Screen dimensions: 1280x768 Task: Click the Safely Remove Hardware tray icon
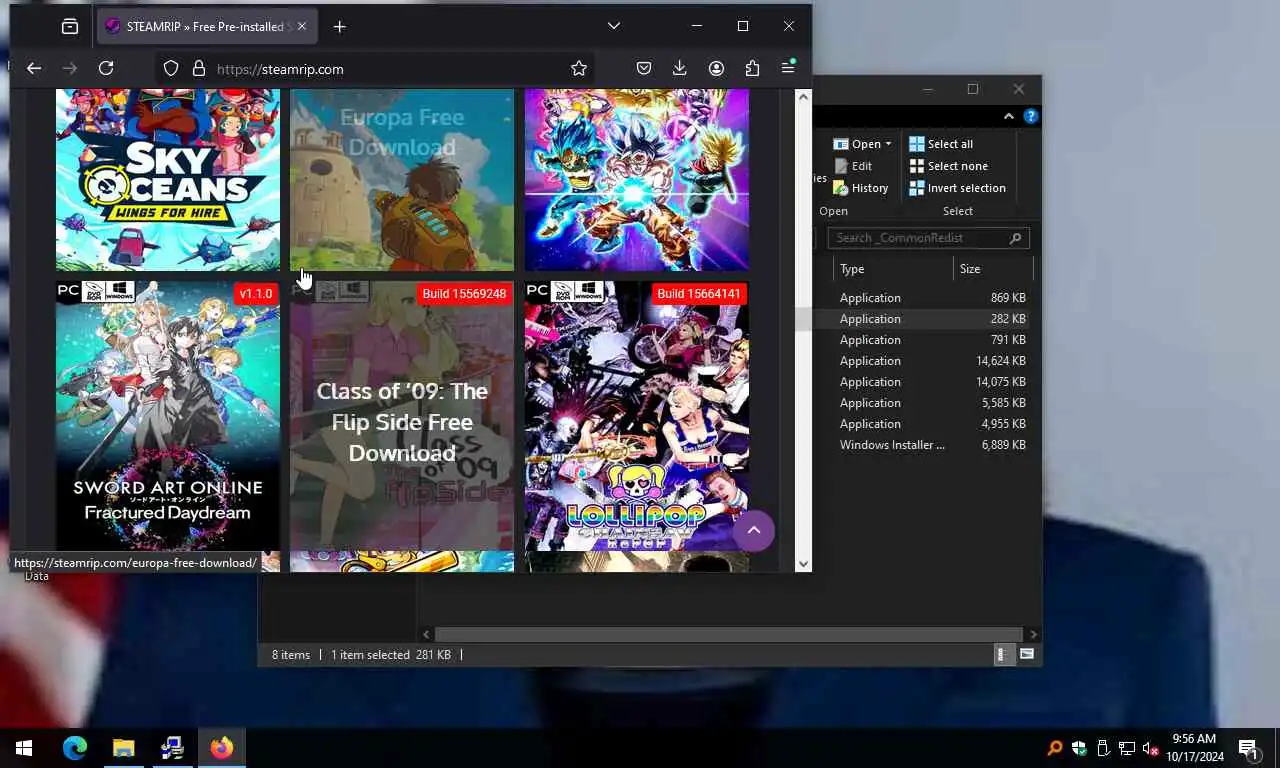click(x=1103, y=748)
